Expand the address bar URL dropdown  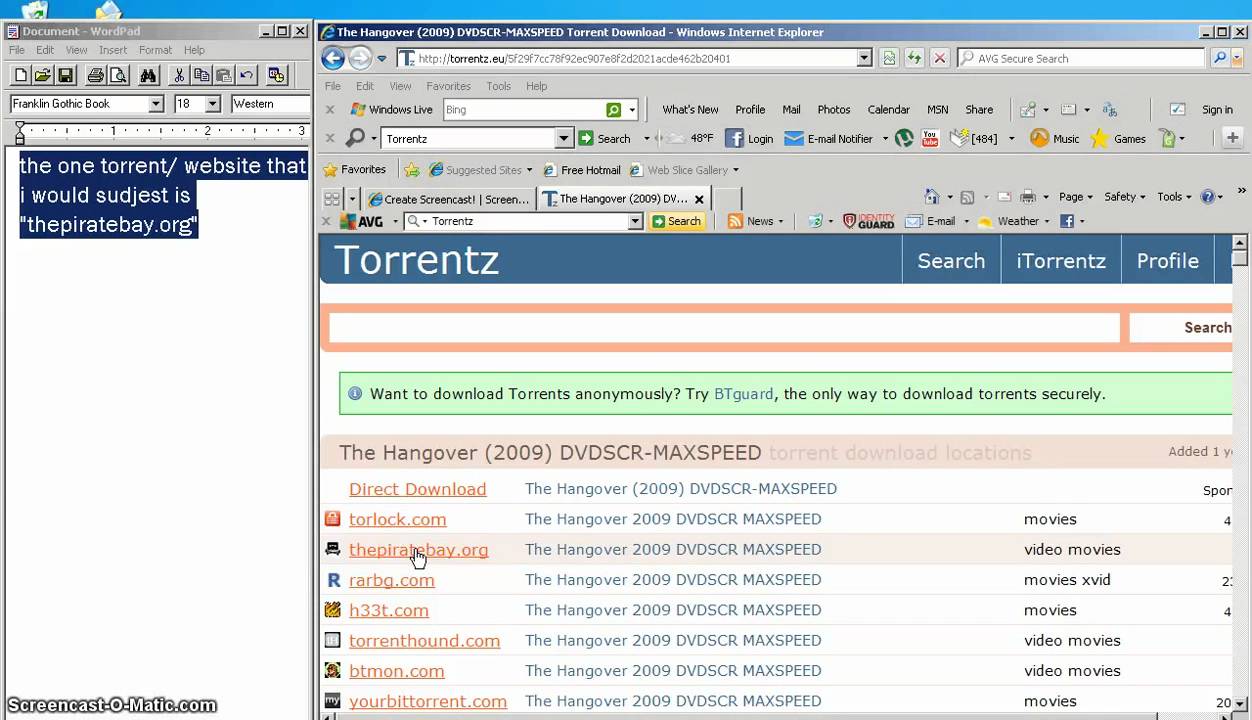864,58
